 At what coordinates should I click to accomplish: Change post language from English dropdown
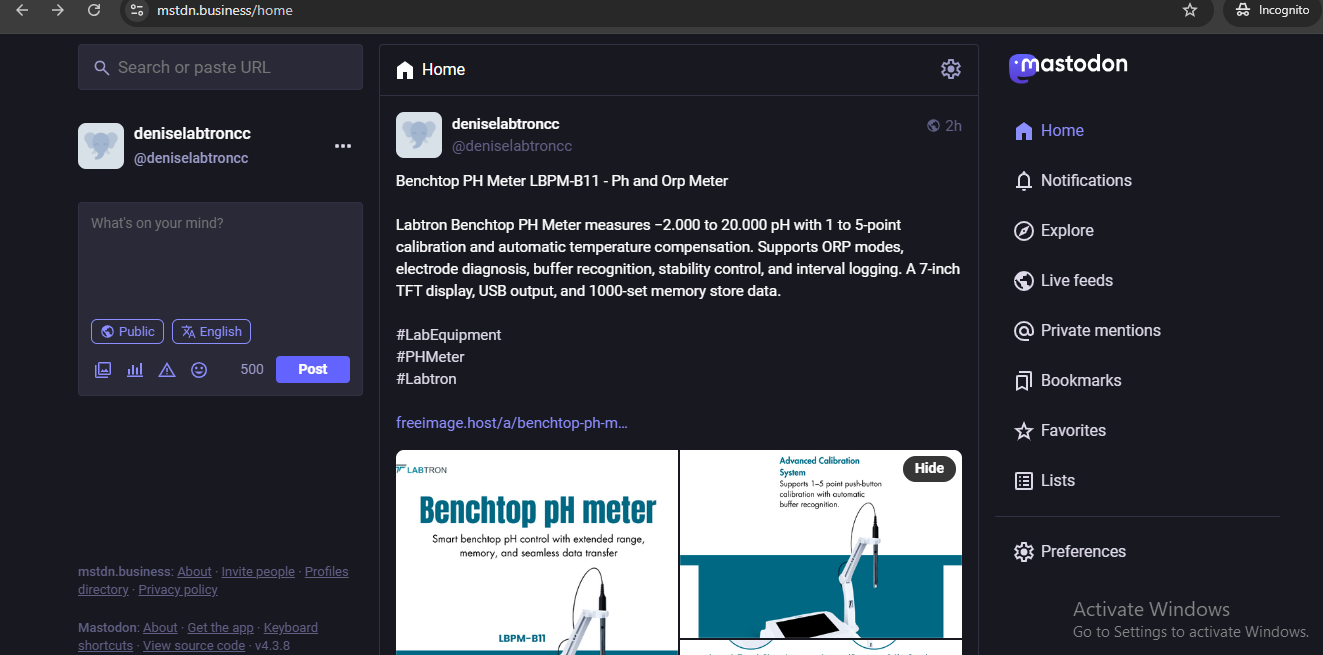point(211,332)
